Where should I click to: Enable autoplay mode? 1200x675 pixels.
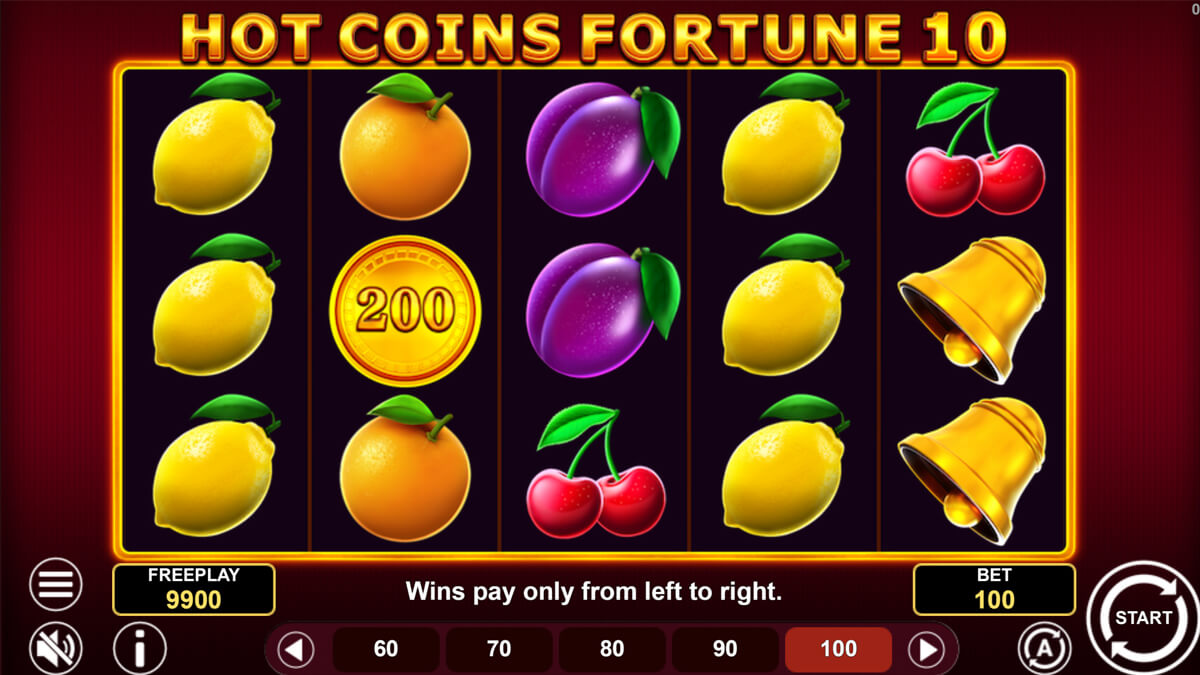click(1045, 649)
